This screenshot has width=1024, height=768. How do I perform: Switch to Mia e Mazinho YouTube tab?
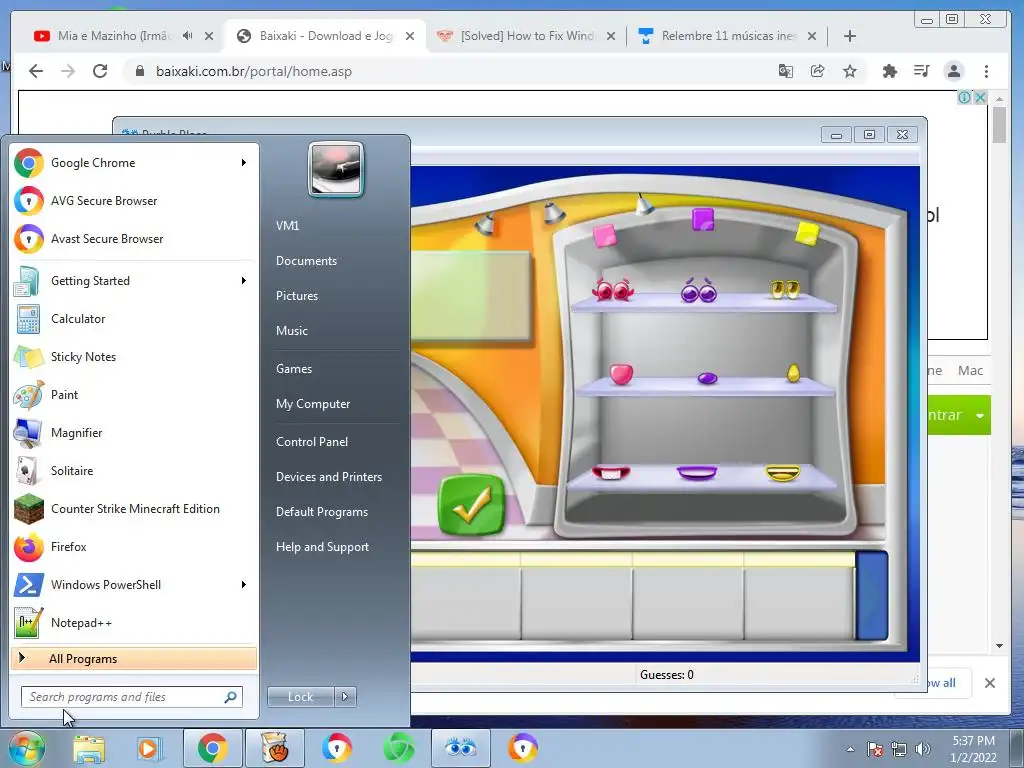114,36
